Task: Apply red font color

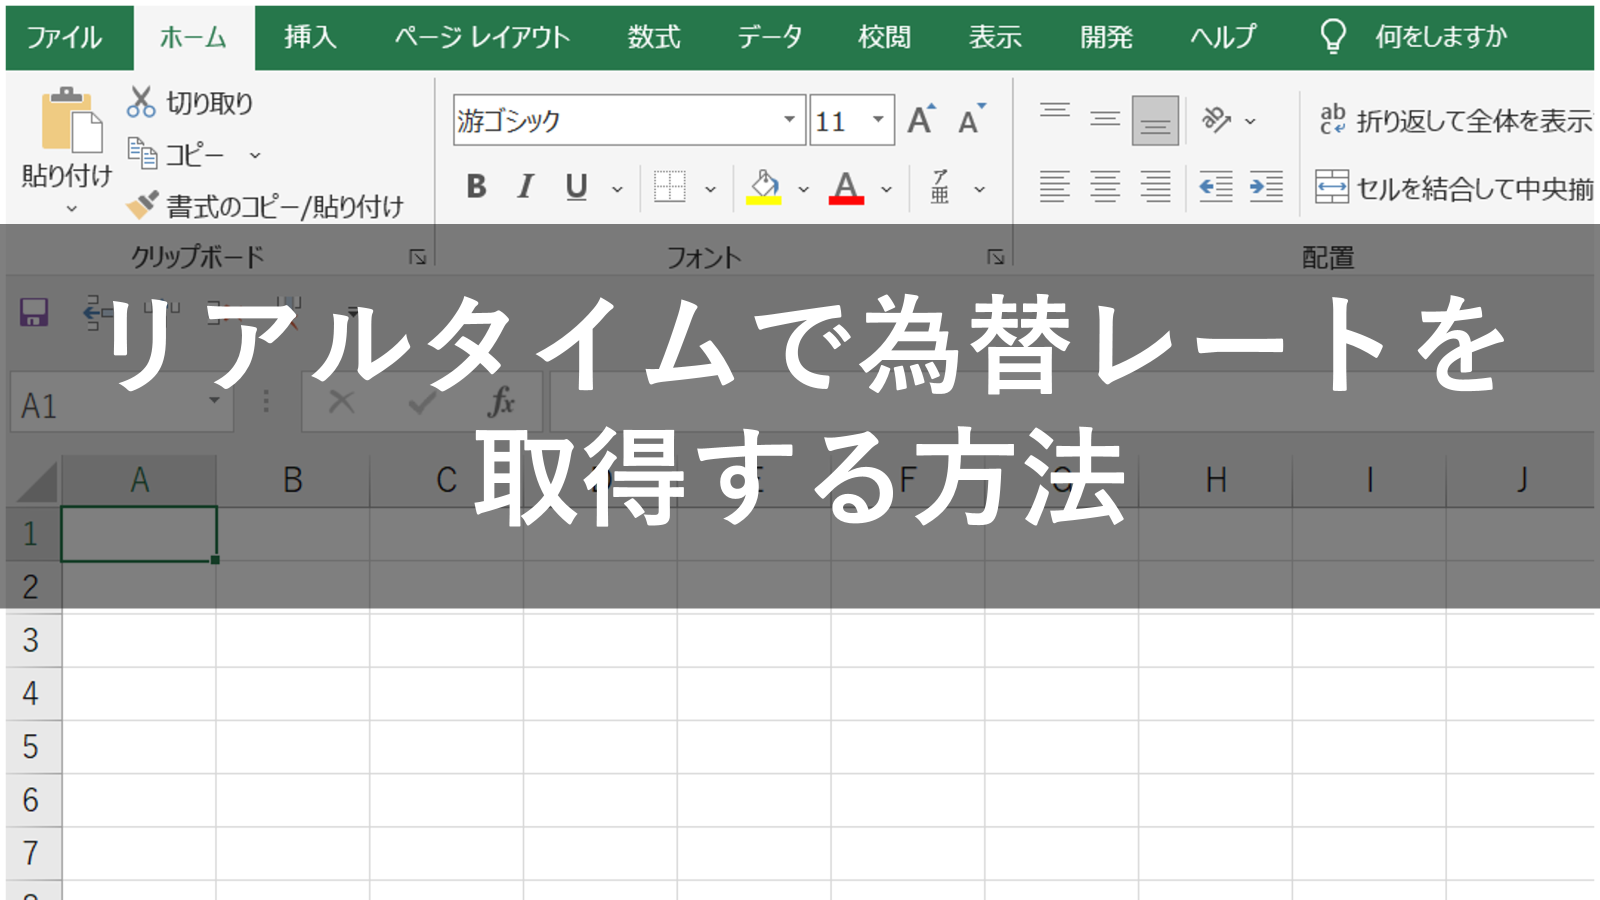Action: (846, 187)
